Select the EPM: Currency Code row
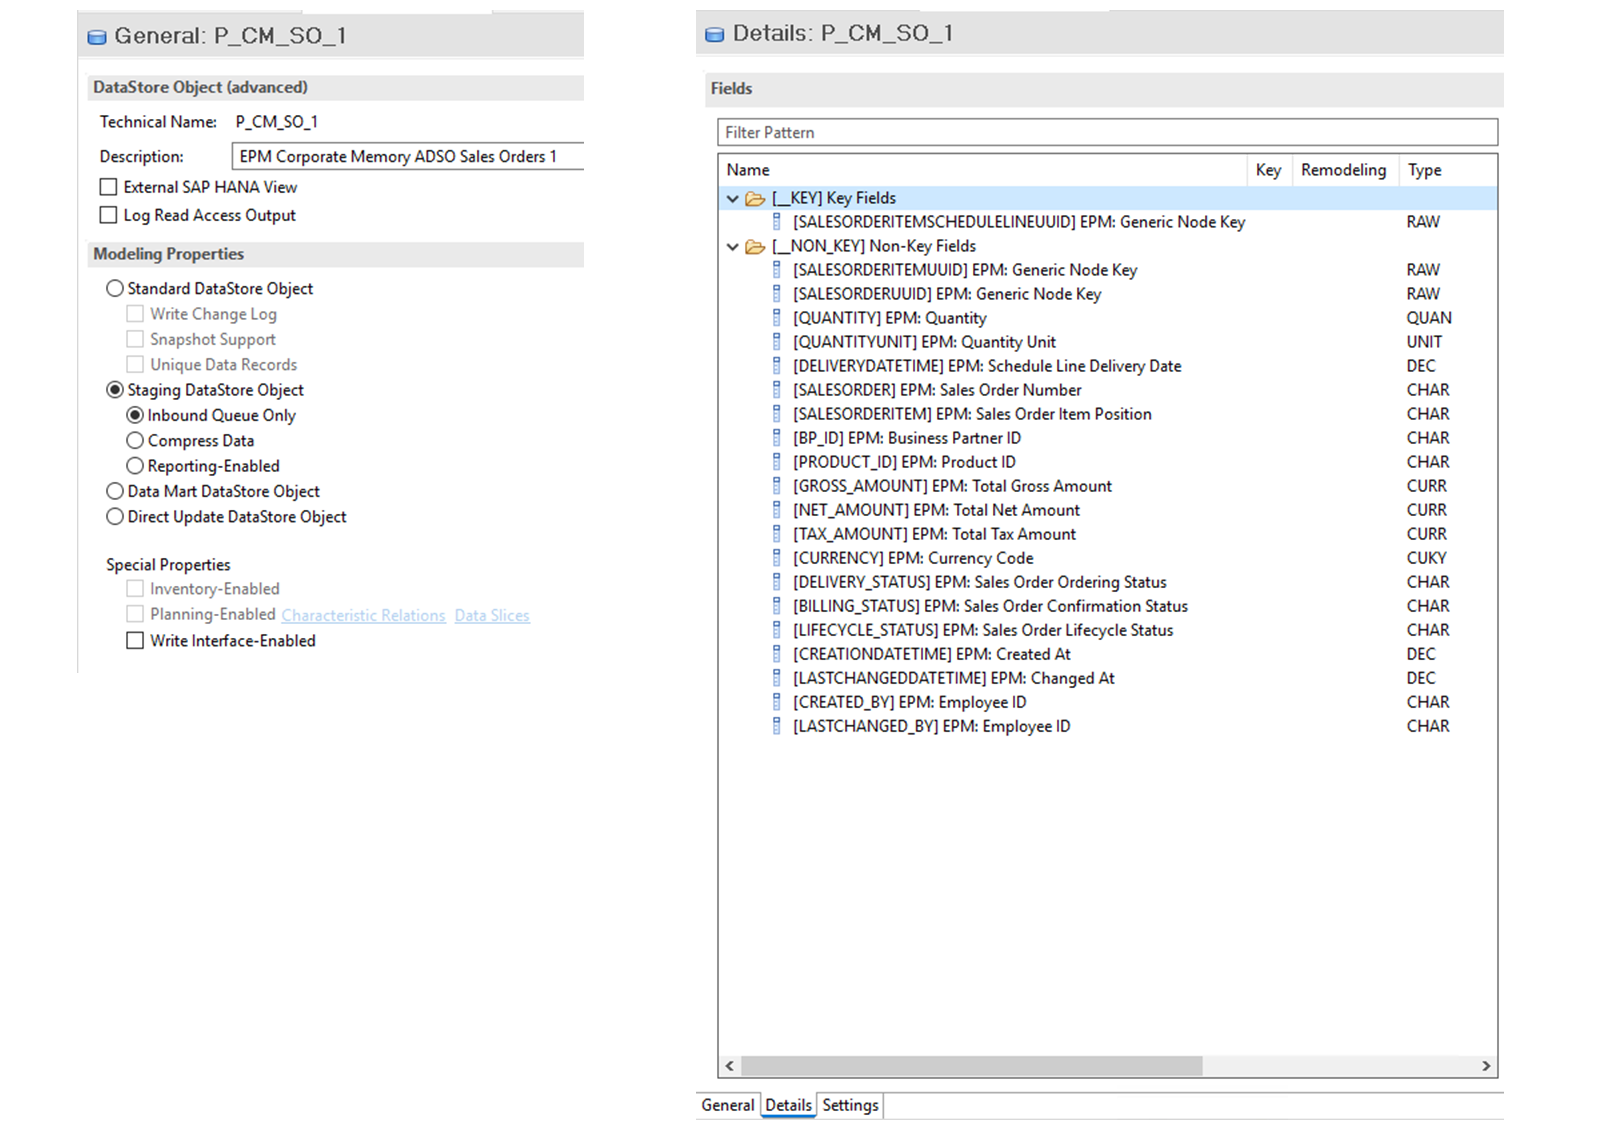 [1108, 558]
